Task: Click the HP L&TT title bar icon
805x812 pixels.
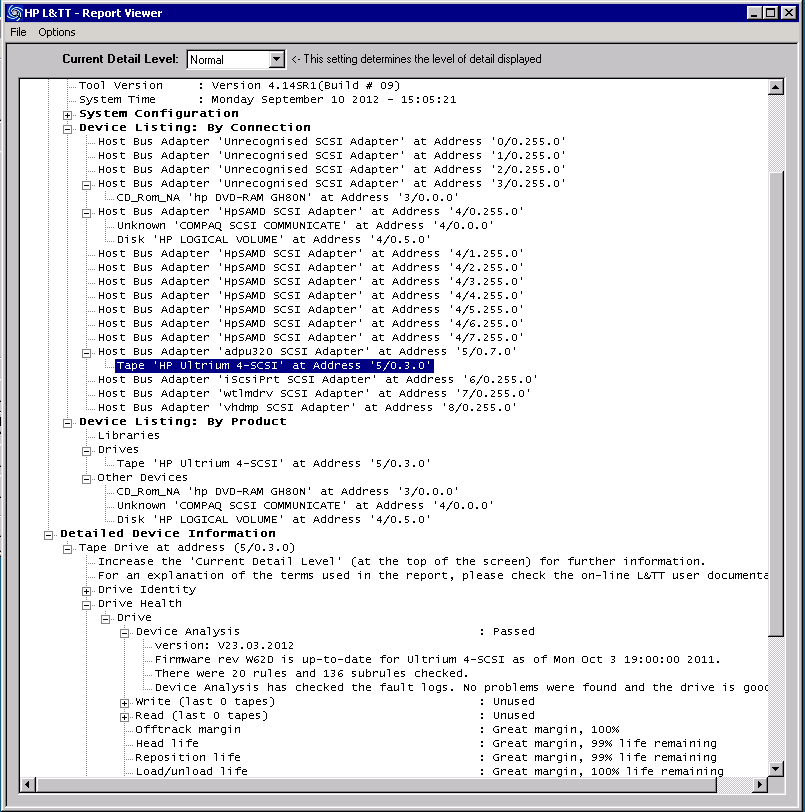Action: pos(14,13)
